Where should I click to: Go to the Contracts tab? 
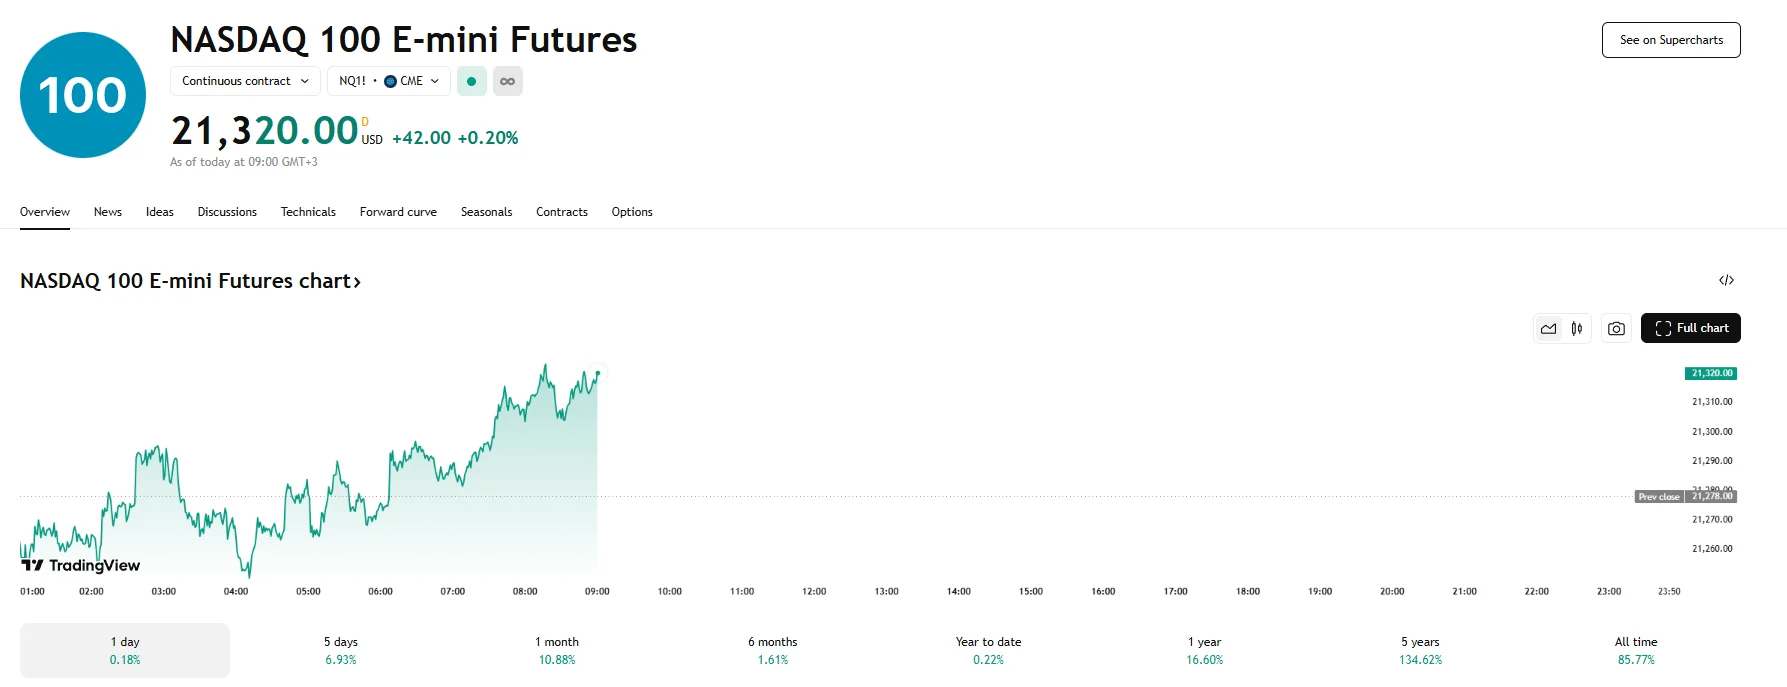(562, 212)
